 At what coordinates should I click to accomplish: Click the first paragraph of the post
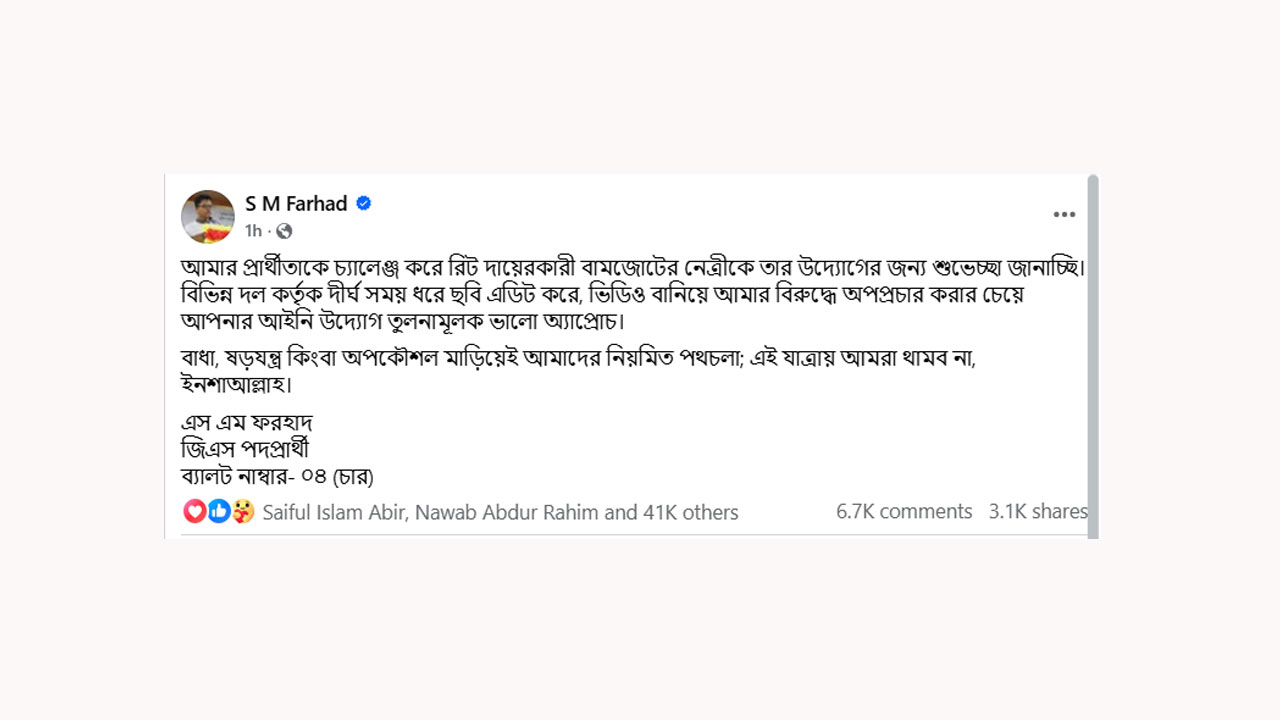pos(632,295)
